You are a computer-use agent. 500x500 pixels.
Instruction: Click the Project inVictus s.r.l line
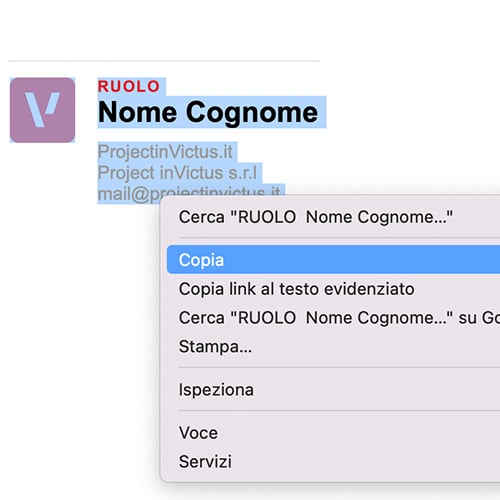[177, 173]
